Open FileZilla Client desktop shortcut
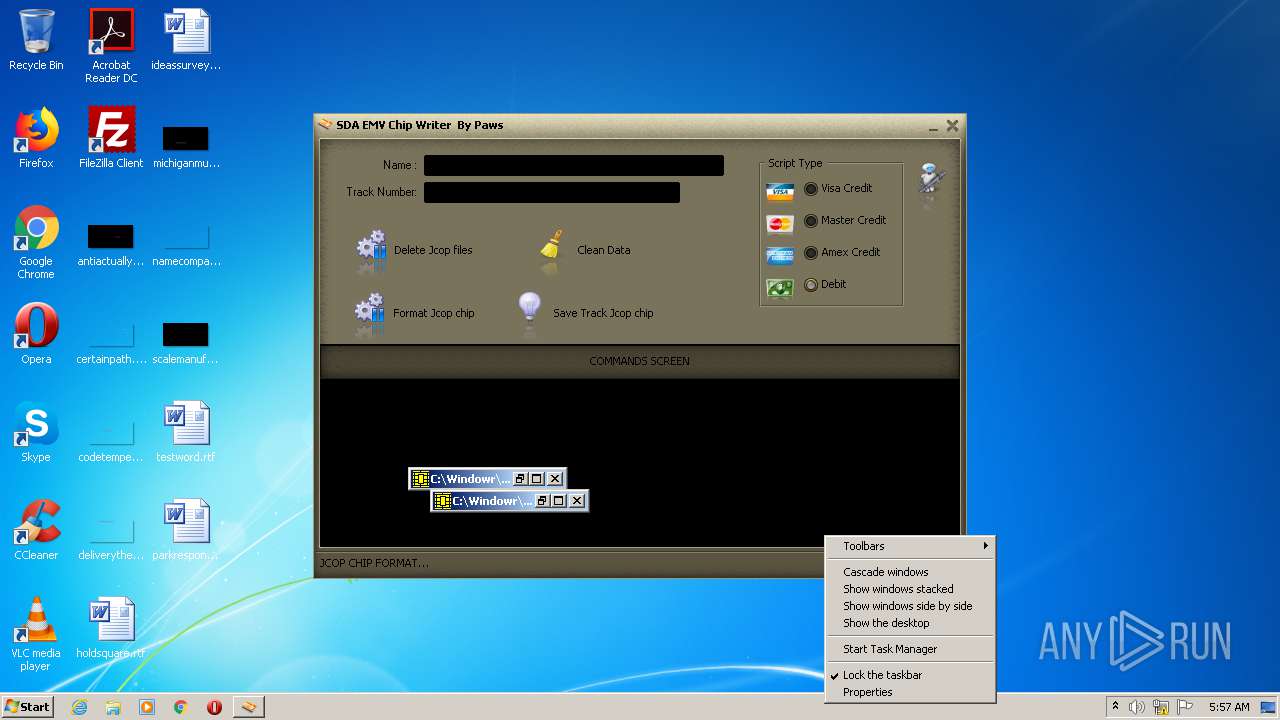This screenshot has height=720, width=1280. click(111, 138)
